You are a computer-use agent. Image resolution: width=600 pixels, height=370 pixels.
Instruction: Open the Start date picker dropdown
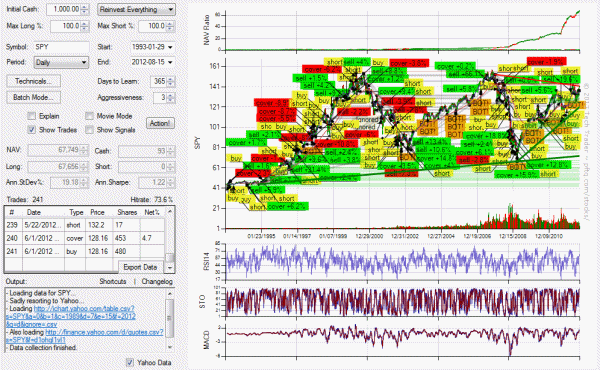[x=170, y=47]
